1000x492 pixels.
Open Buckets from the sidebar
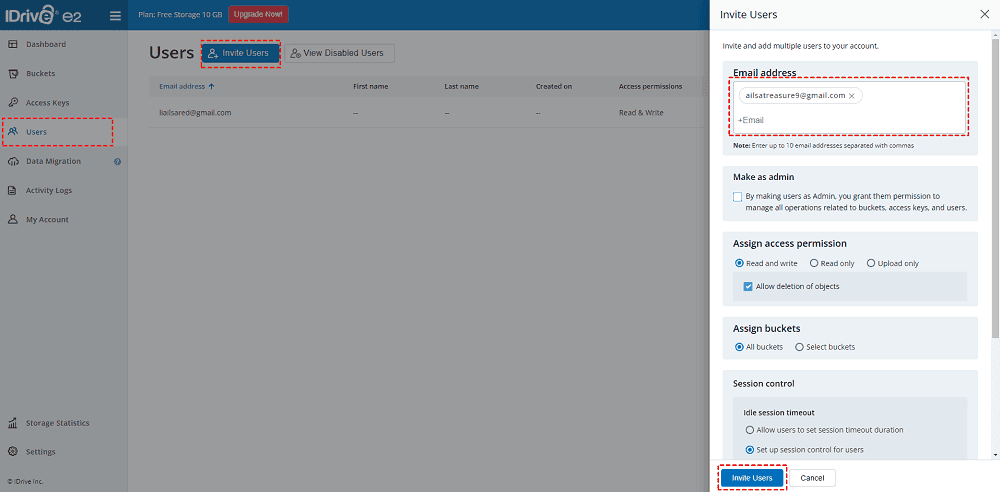40,73
